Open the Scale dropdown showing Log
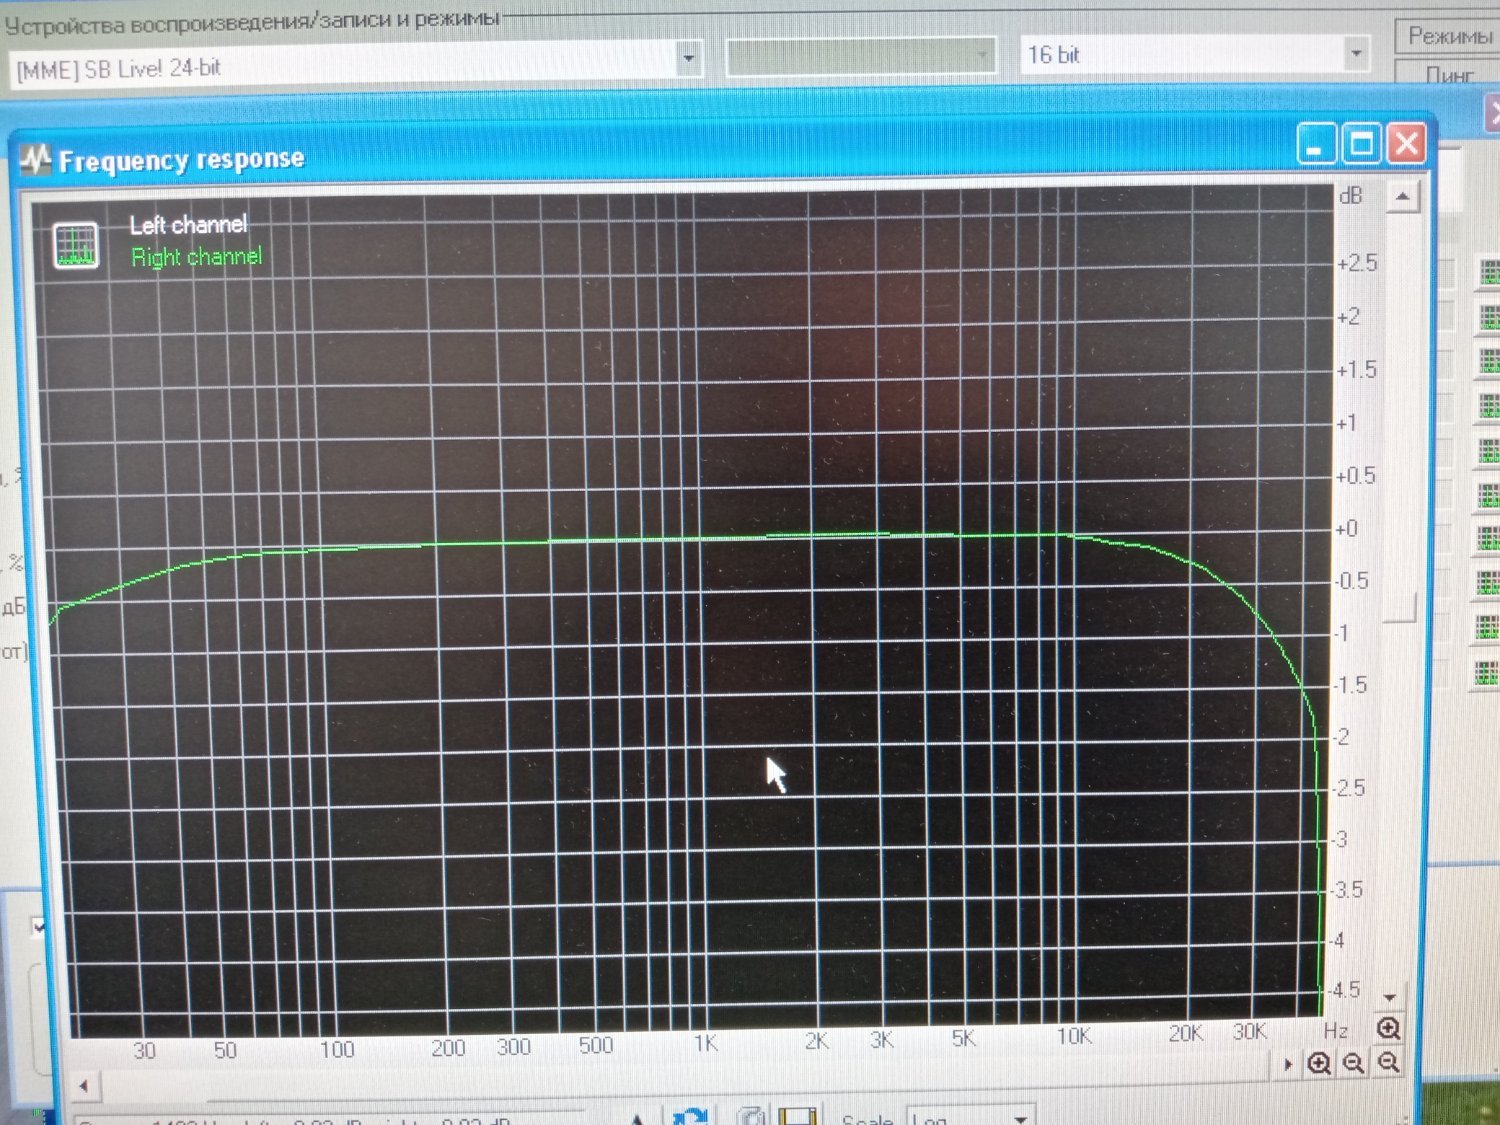1500x1125 pixels. pyautogui.click(x=1020, y=1118)
